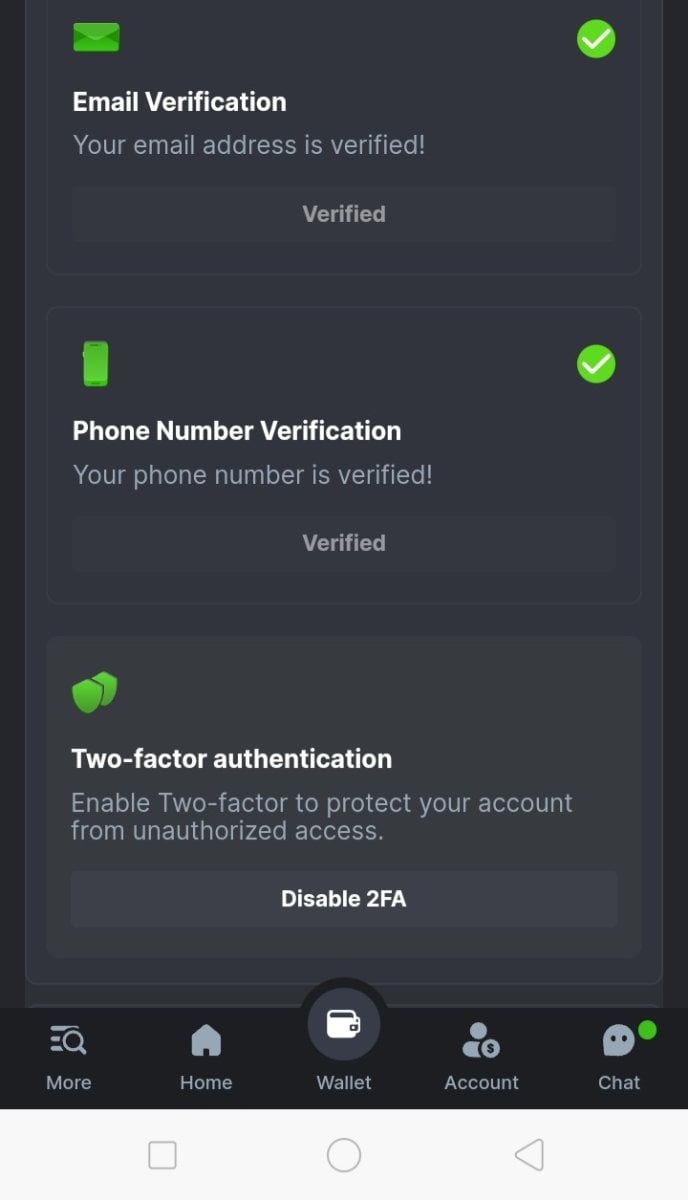Select the Account tab label

[481, 1082]
